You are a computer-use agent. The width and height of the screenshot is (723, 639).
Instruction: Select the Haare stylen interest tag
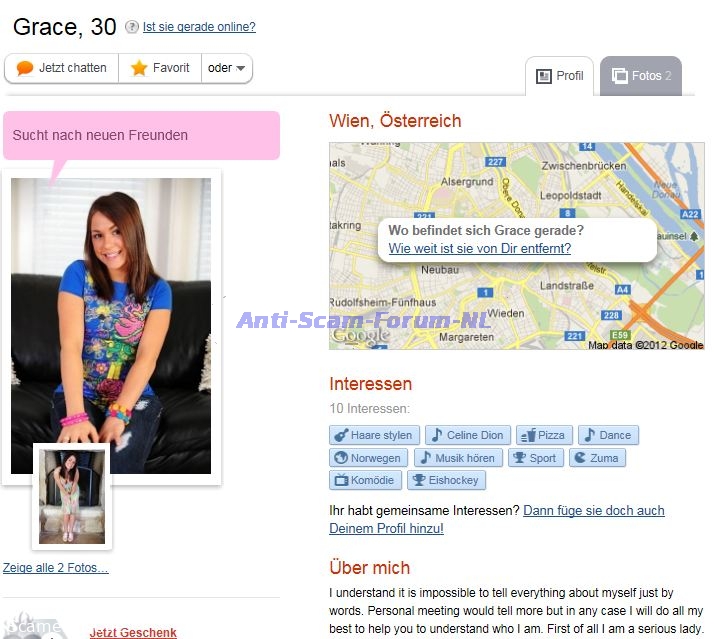[x=374, y=435]
